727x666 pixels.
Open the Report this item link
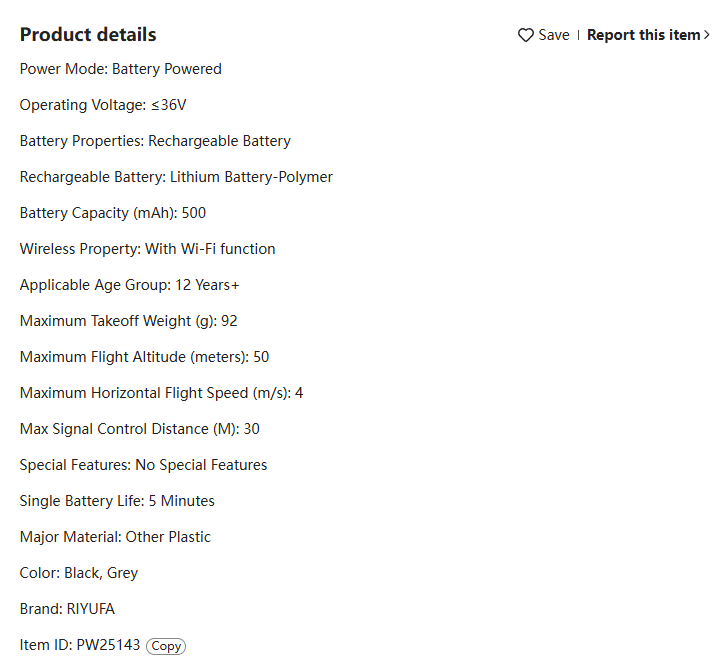tap(644, 35)
